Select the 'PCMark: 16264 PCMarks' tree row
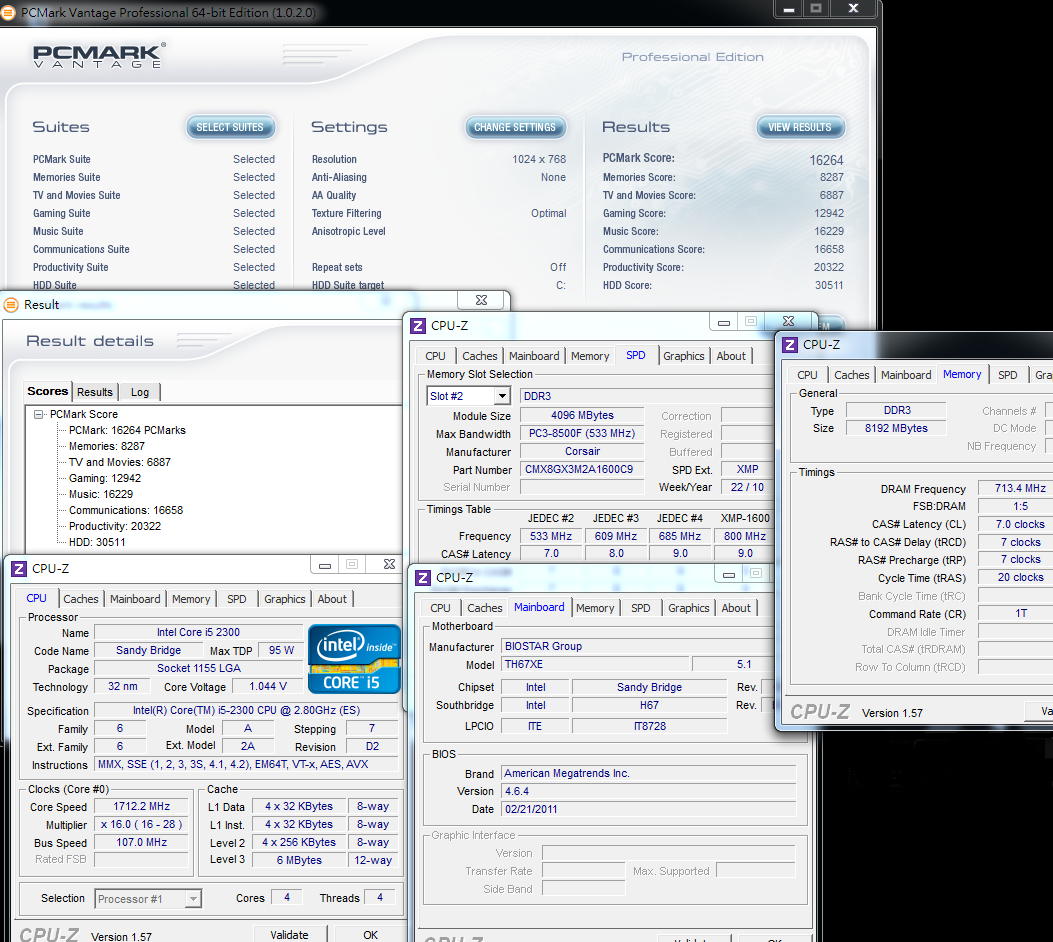This screenshot has height=942, width=1053. [128, 430]
